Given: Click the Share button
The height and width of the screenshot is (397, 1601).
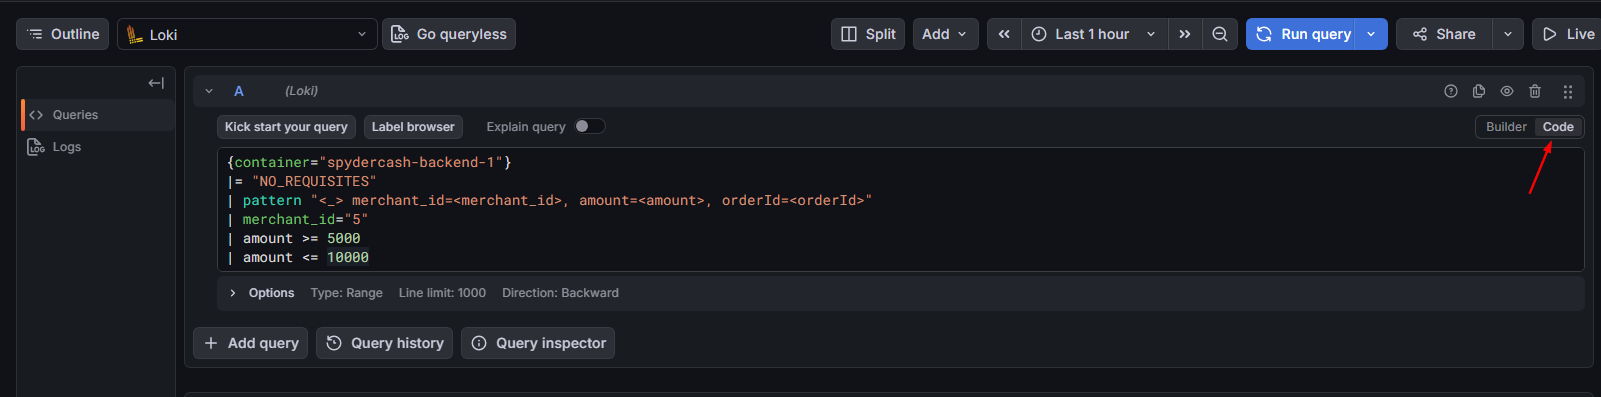Looking at the screenshot, I should click(x=1444, y=34).
